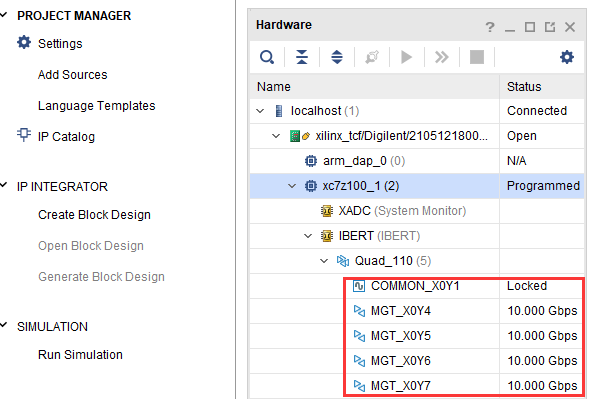The image size is (589, 399).
Task: Click the IBERT core icon
Action: click(327, 236)
